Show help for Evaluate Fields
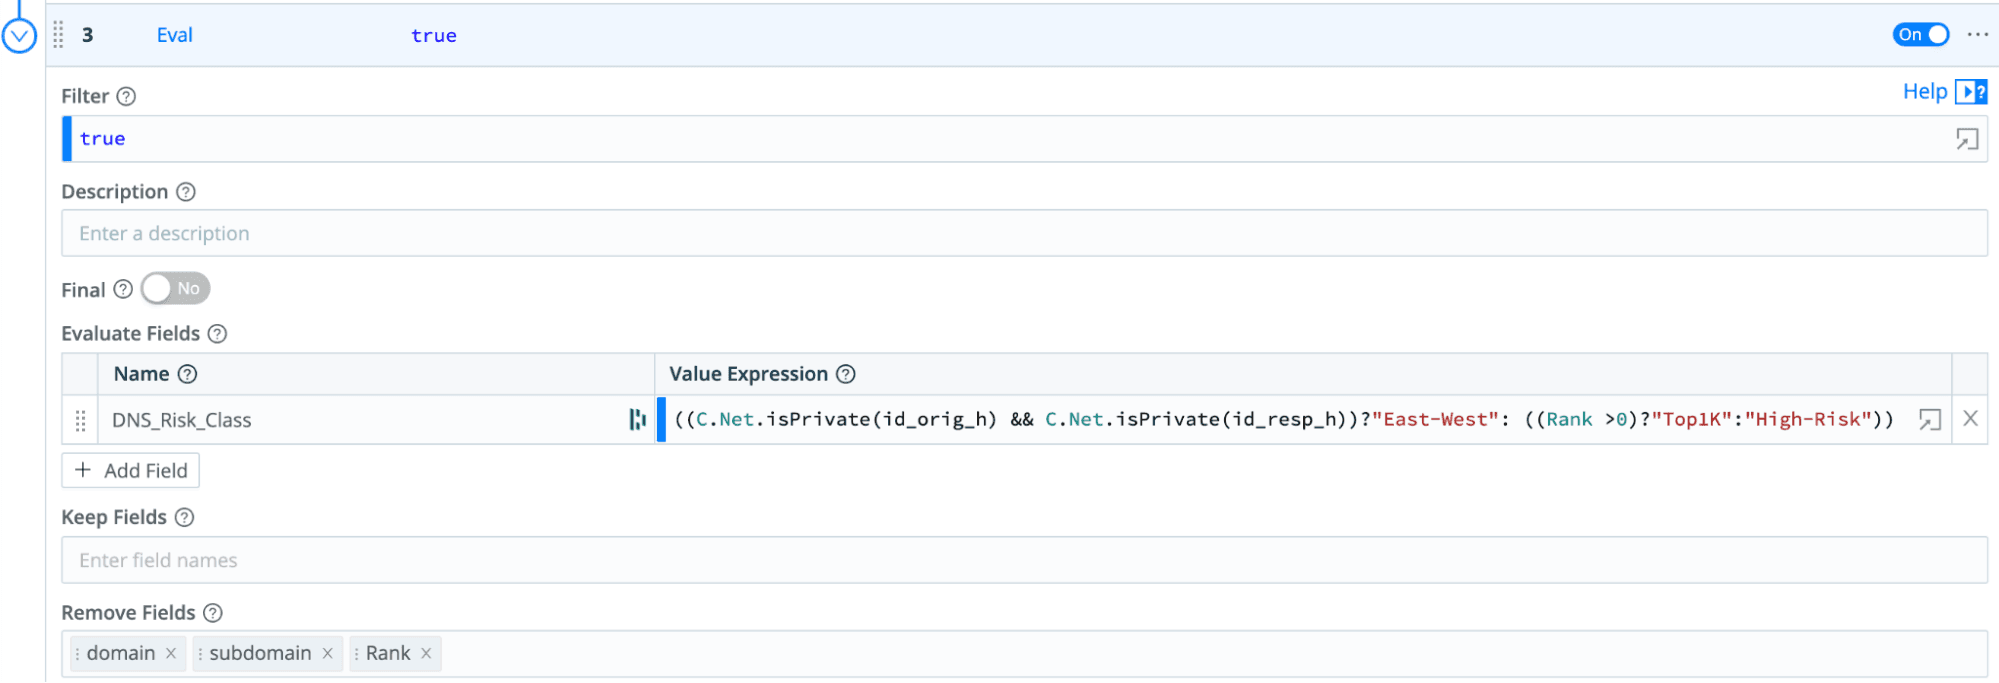 (217, 334)
